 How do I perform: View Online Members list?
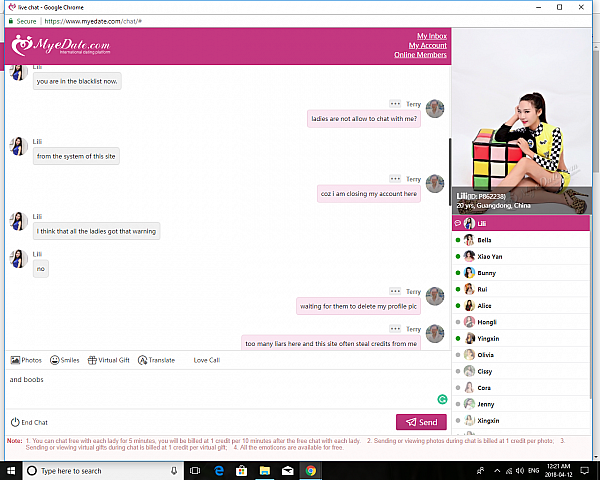(x=420, y=55)
